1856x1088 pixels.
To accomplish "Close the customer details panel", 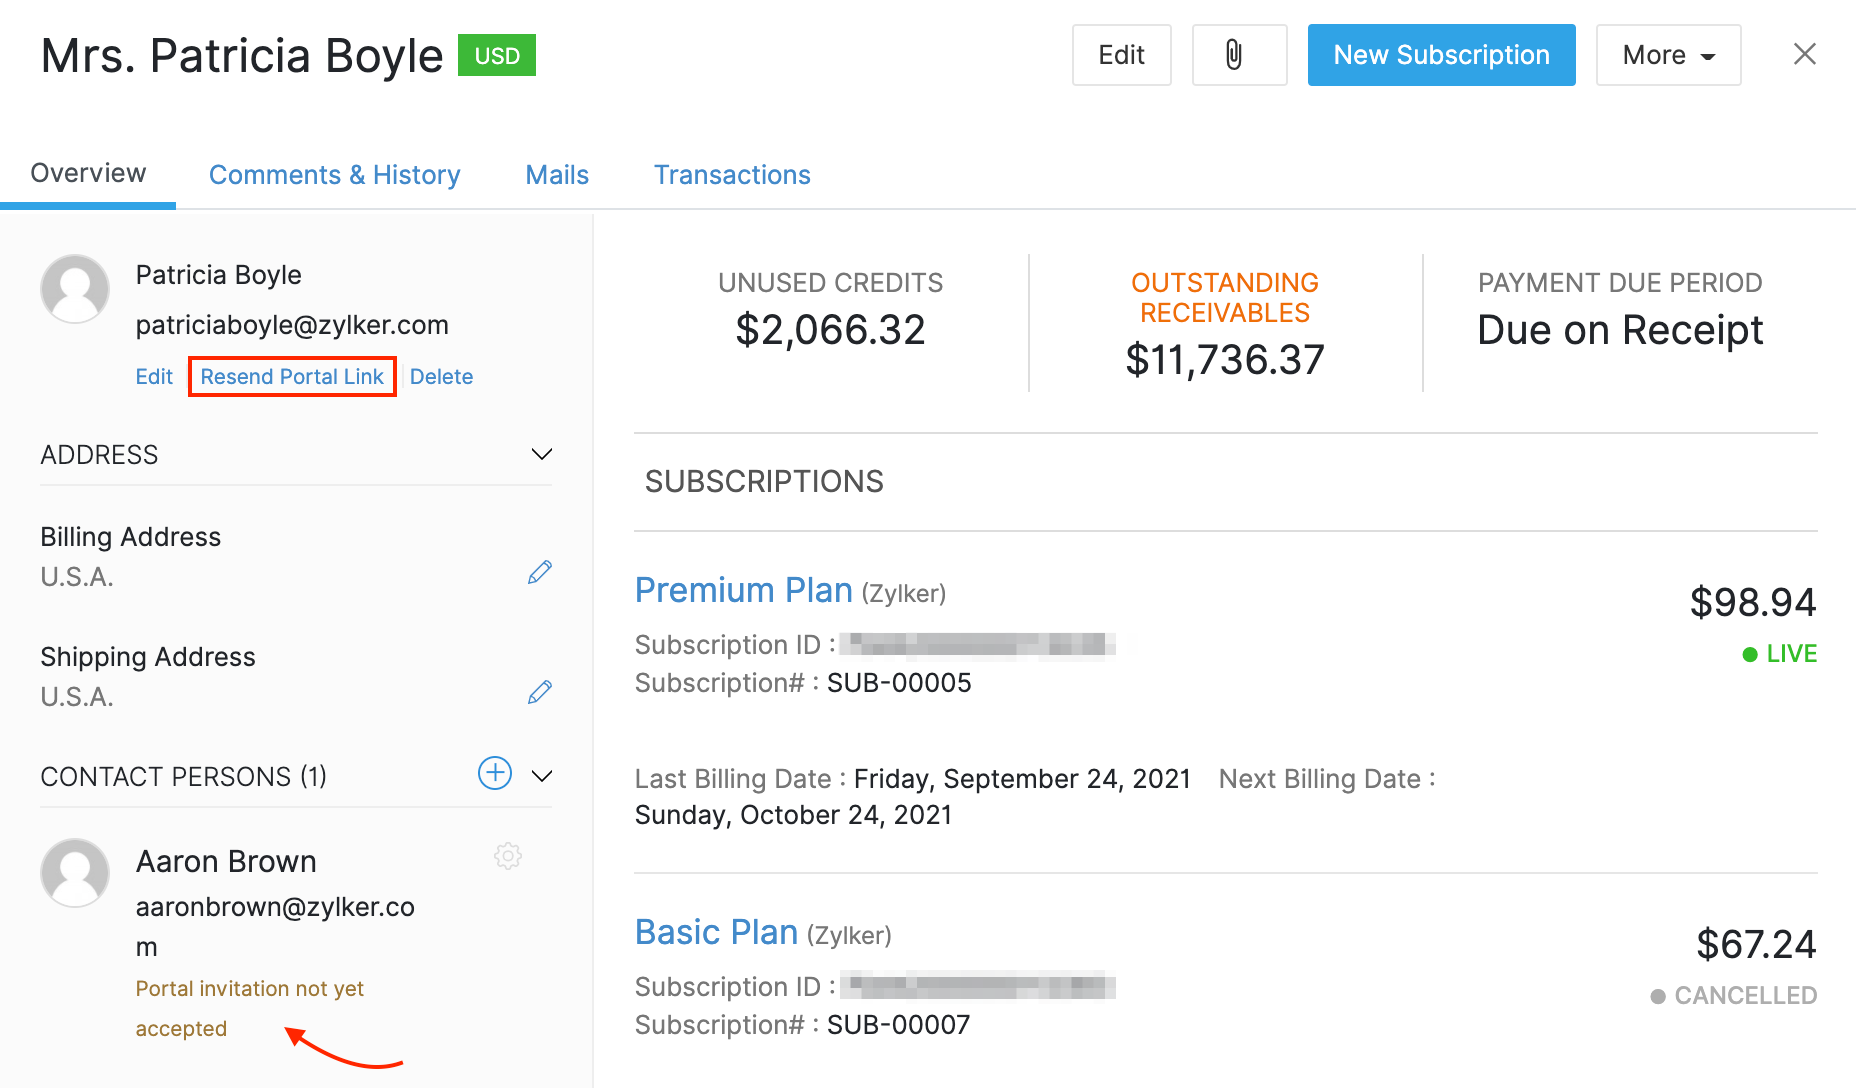I will click(1804, 54).
